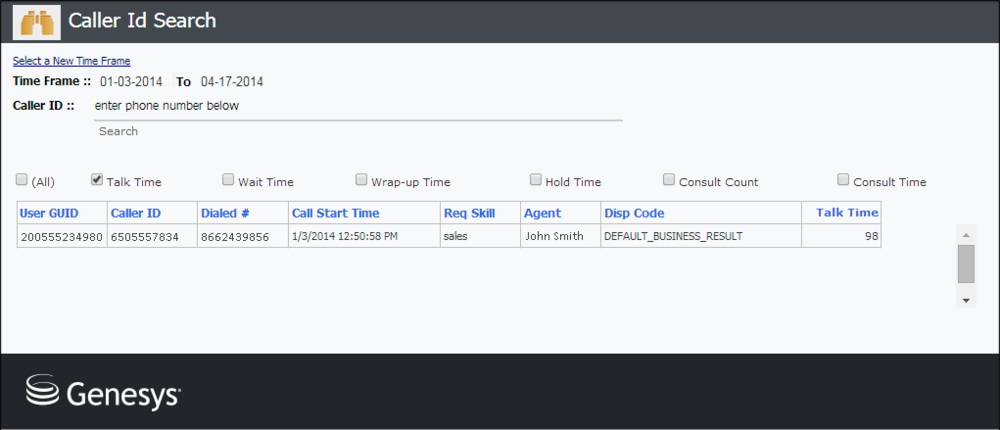Check the Wait Time checkbox
The height and width of the screenshot is (430, 1000).
(228, 180)
